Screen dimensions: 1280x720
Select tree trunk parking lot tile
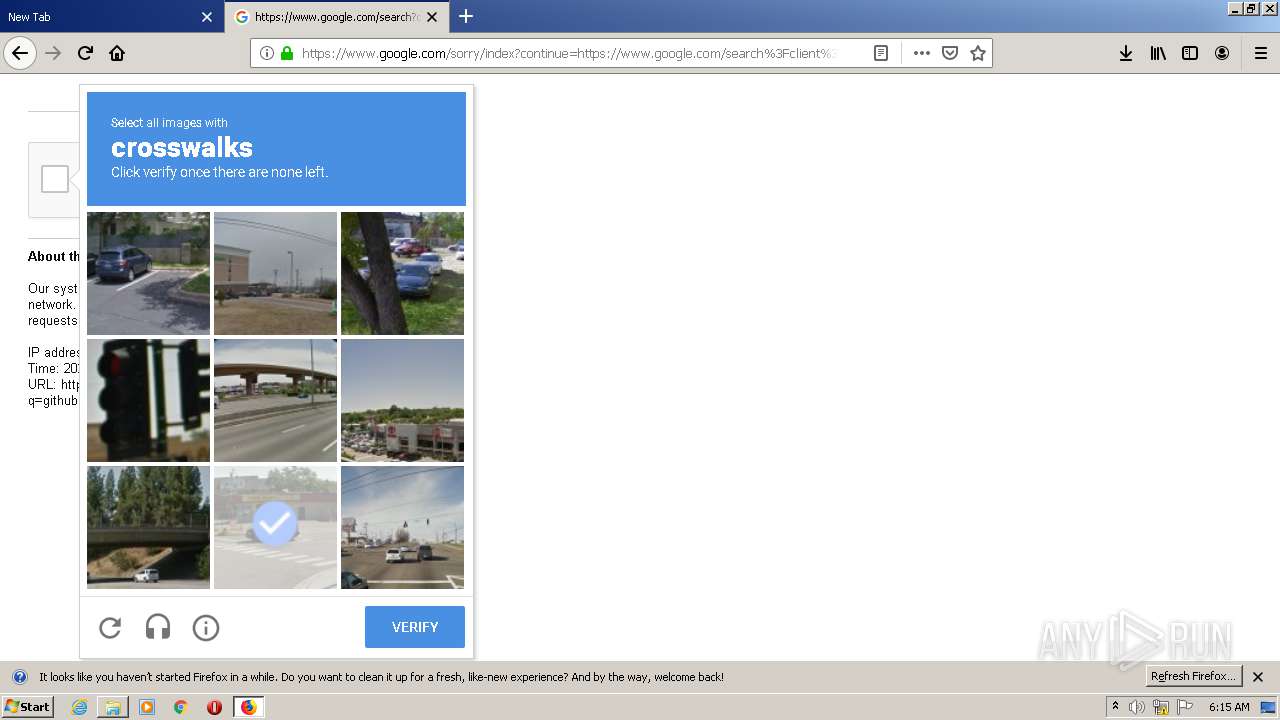tap(402, 273)
